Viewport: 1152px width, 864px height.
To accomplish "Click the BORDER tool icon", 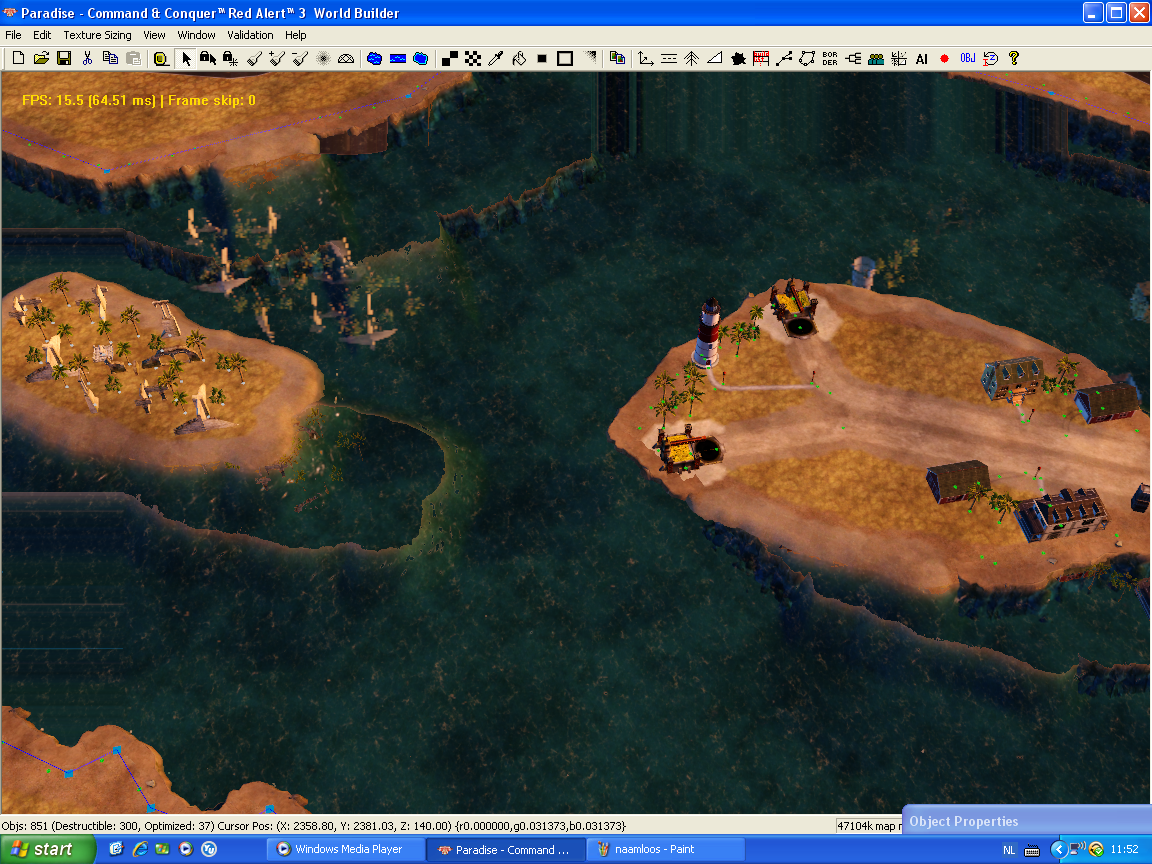I will (830, 58).
